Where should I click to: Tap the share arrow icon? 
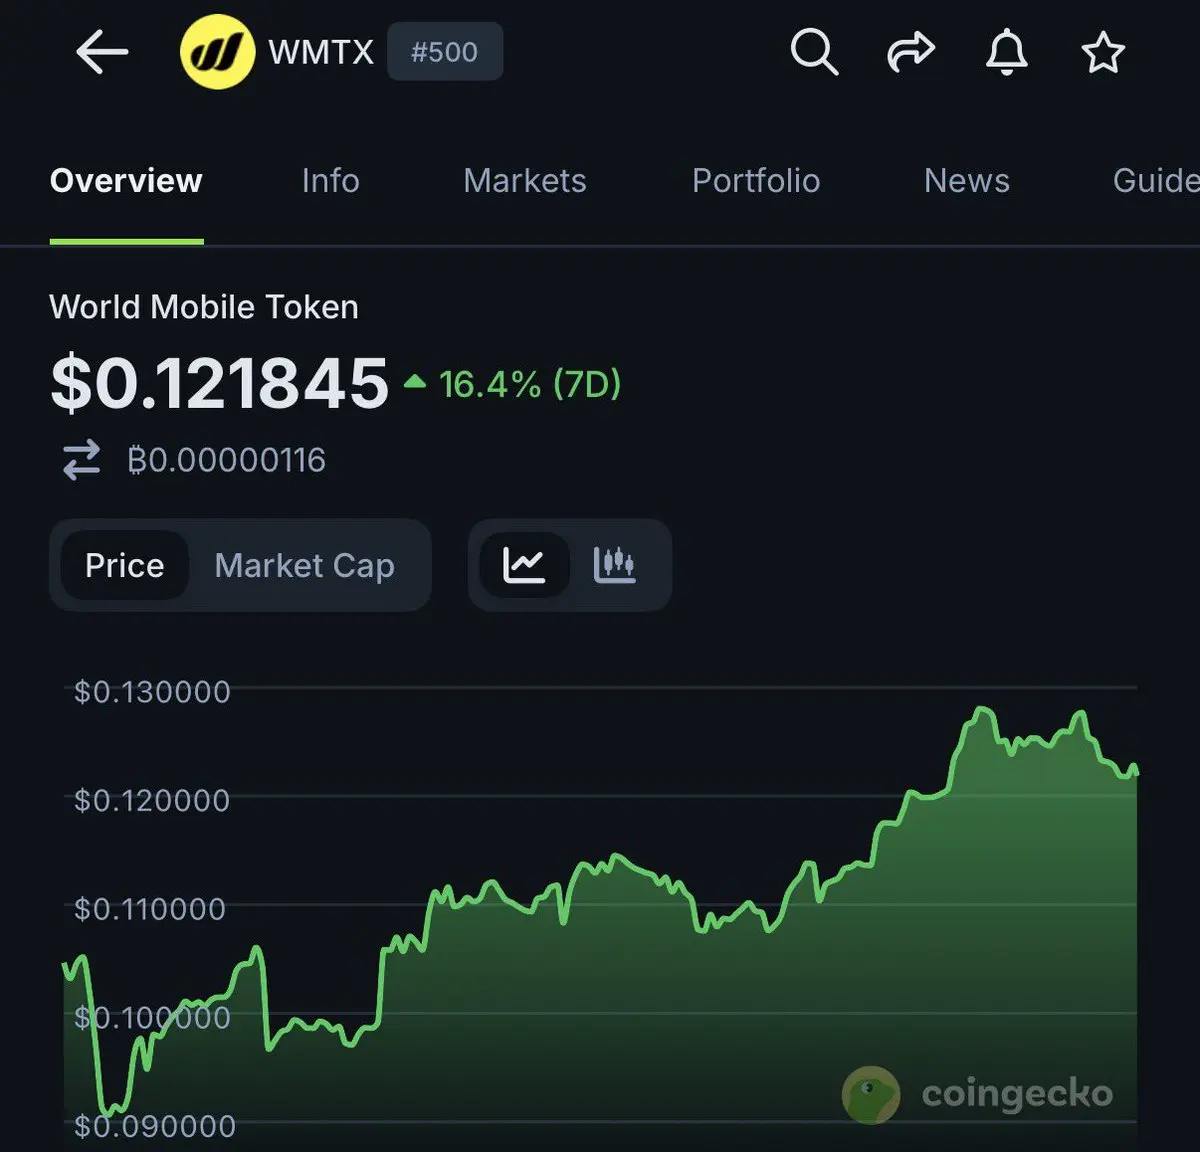pyautogui.click(x=910, y=52)
